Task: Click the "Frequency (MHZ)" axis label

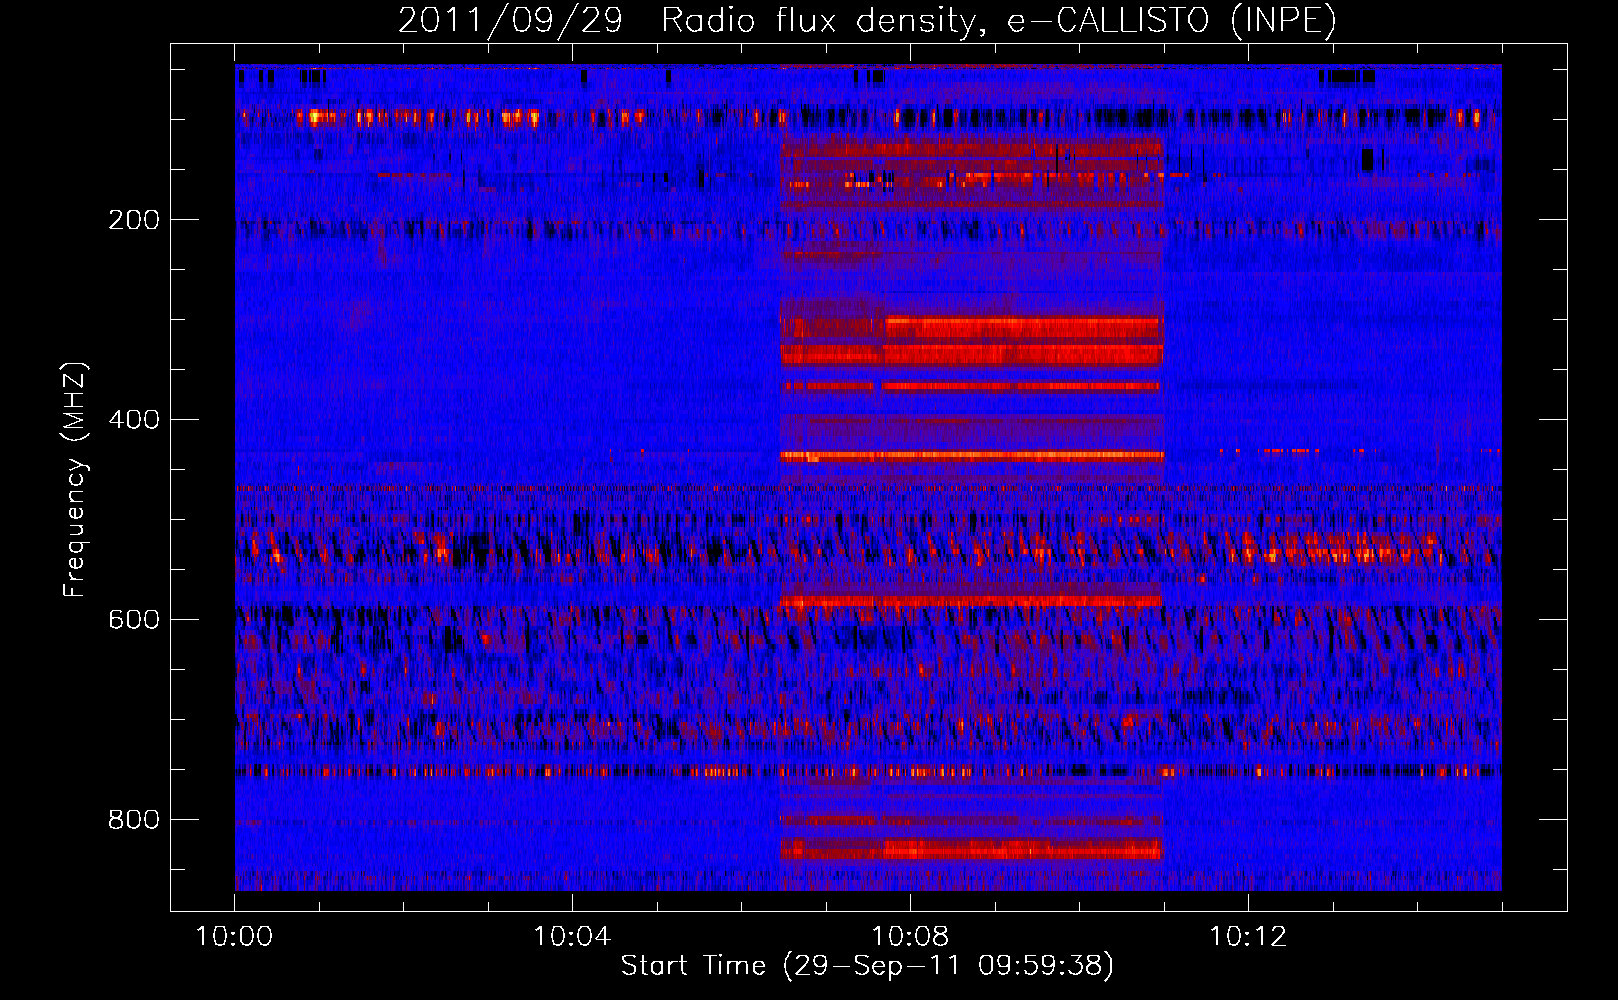Action: click(75, 480)
